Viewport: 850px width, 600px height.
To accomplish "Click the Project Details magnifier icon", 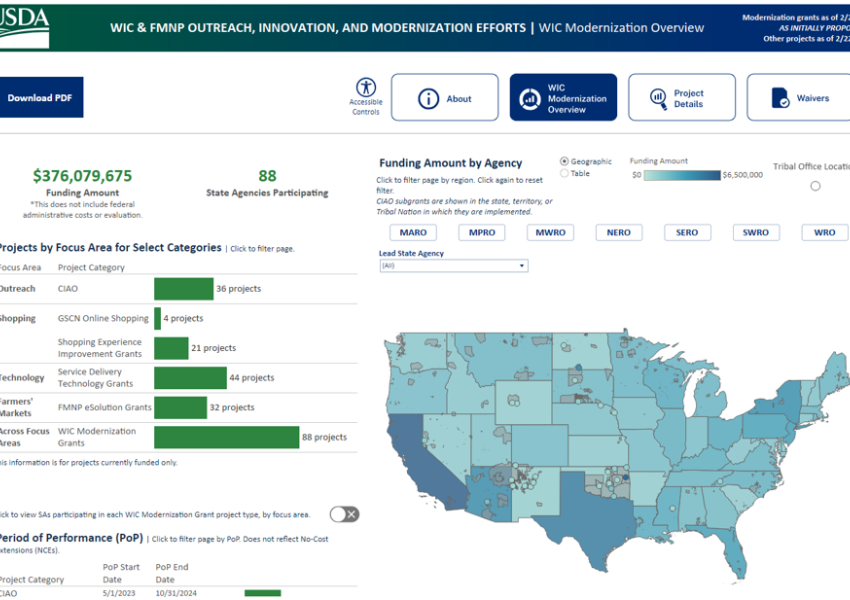I will (659, 99).
